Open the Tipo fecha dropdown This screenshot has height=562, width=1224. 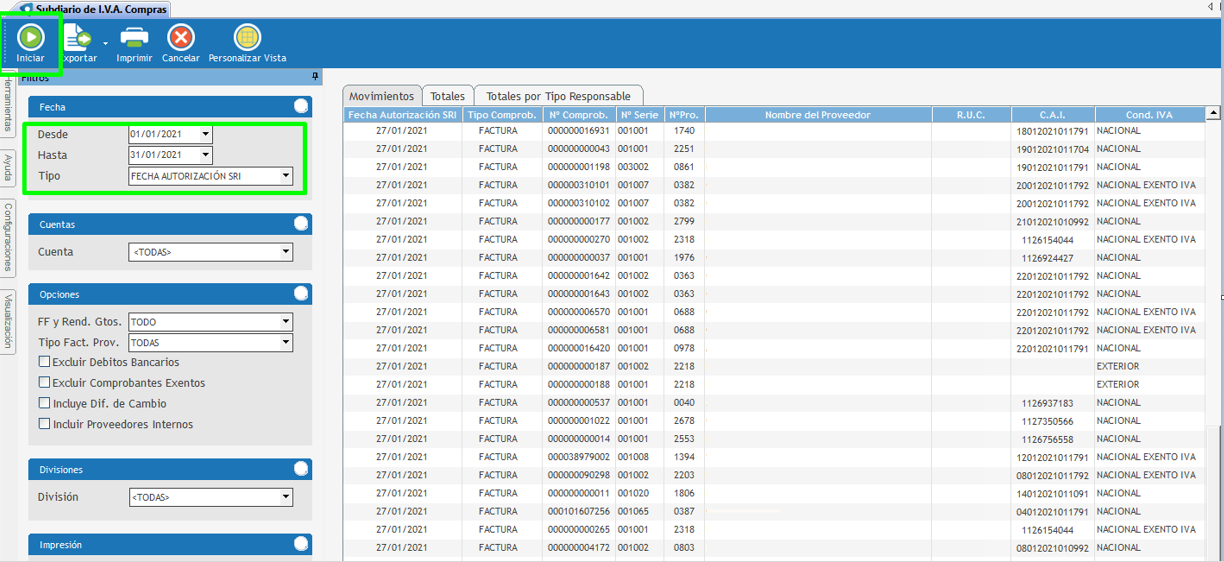[286, 176]
